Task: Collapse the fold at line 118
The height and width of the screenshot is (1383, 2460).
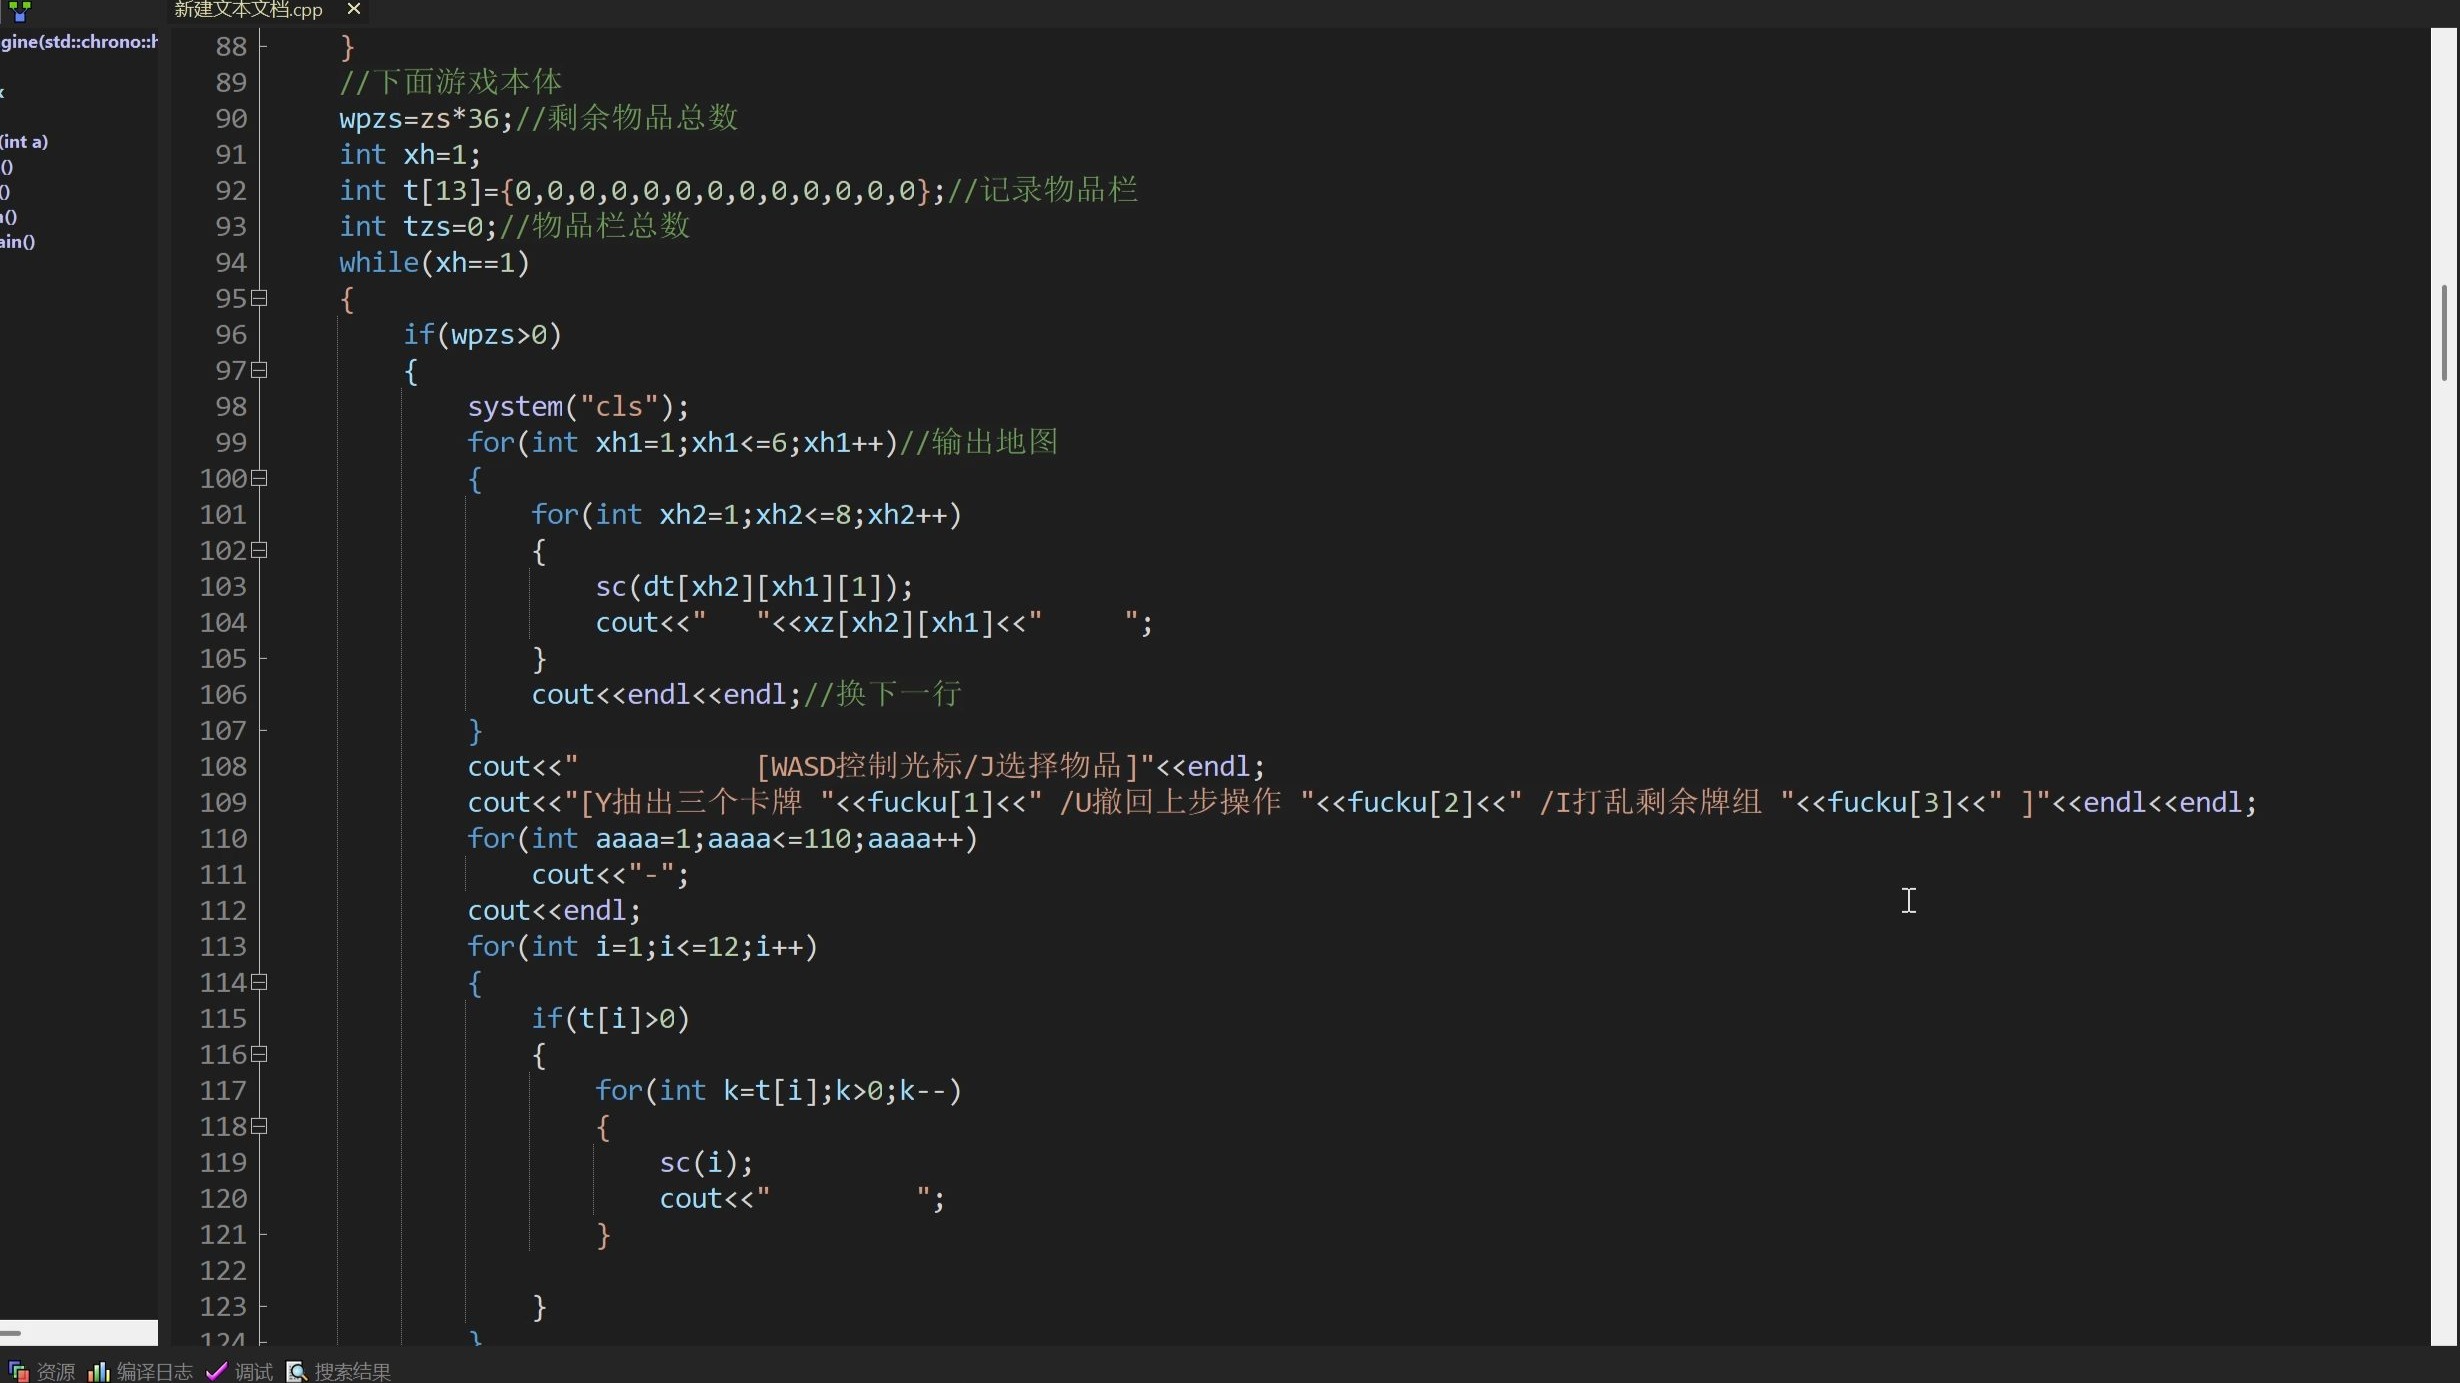Action: coord(259,1126)
